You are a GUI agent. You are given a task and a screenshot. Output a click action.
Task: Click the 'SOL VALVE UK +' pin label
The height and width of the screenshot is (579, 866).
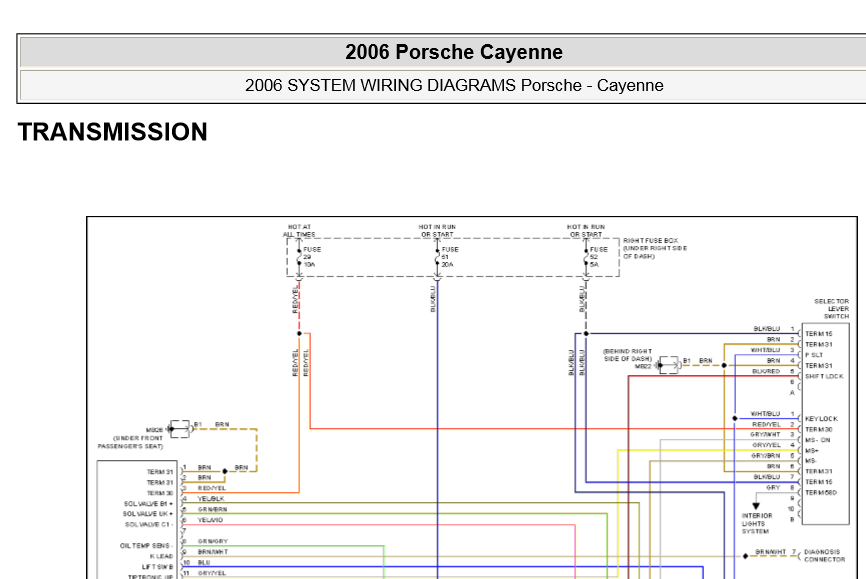[x=147, y=514]
